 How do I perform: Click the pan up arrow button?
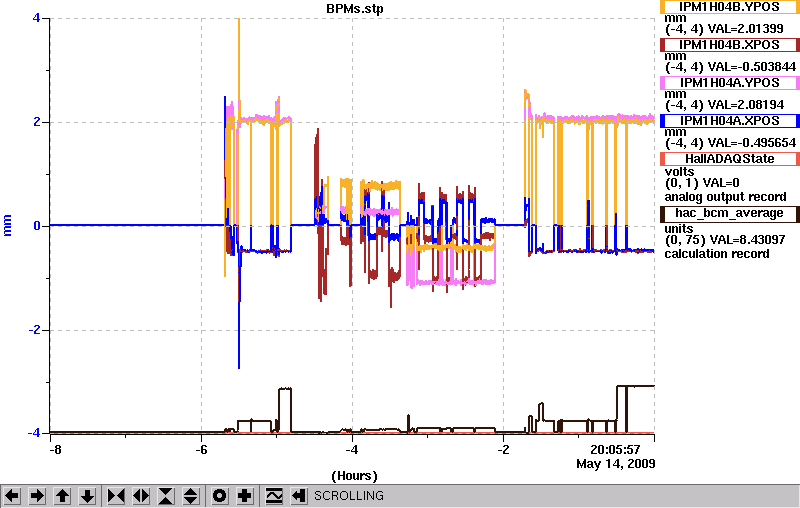(62, 496)
